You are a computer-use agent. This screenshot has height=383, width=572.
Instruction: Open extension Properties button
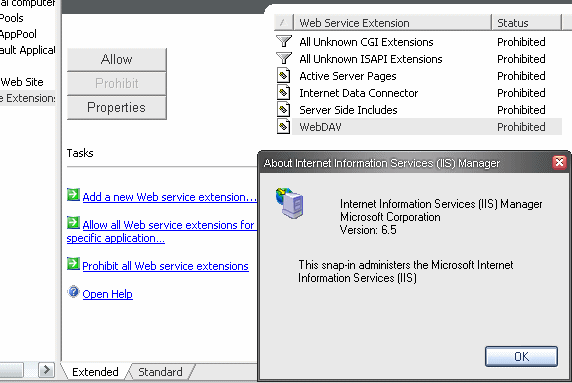tap(117, 108)
